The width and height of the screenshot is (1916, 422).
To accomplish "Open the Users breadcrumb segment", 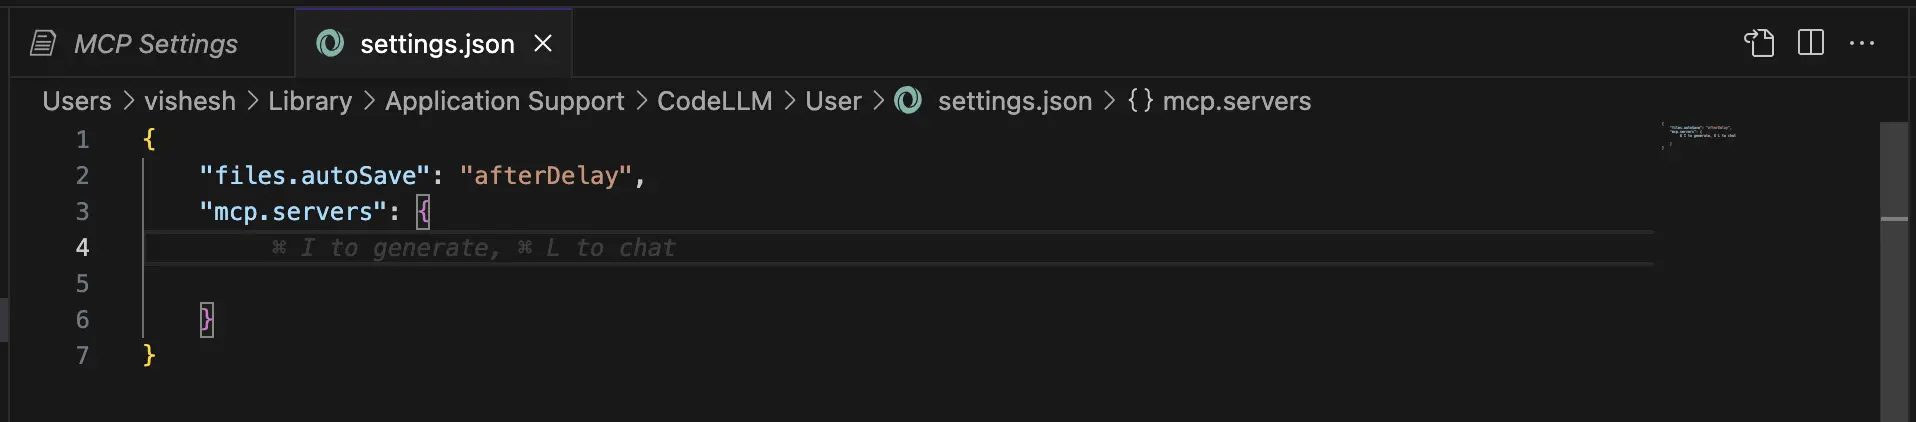I will click(x=77, y=101).
